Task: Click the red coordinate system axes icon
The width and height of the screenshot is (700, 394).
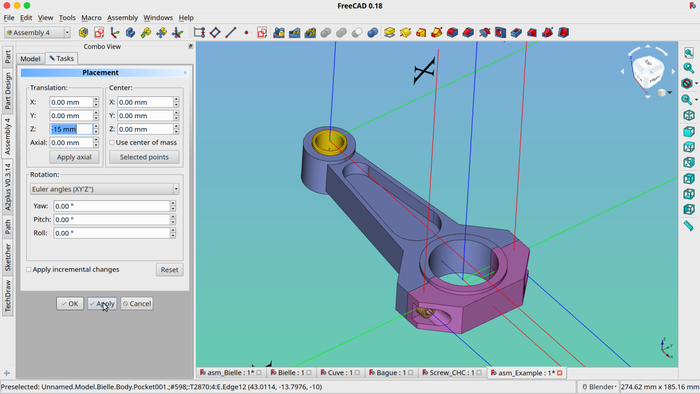Action: 114,33
